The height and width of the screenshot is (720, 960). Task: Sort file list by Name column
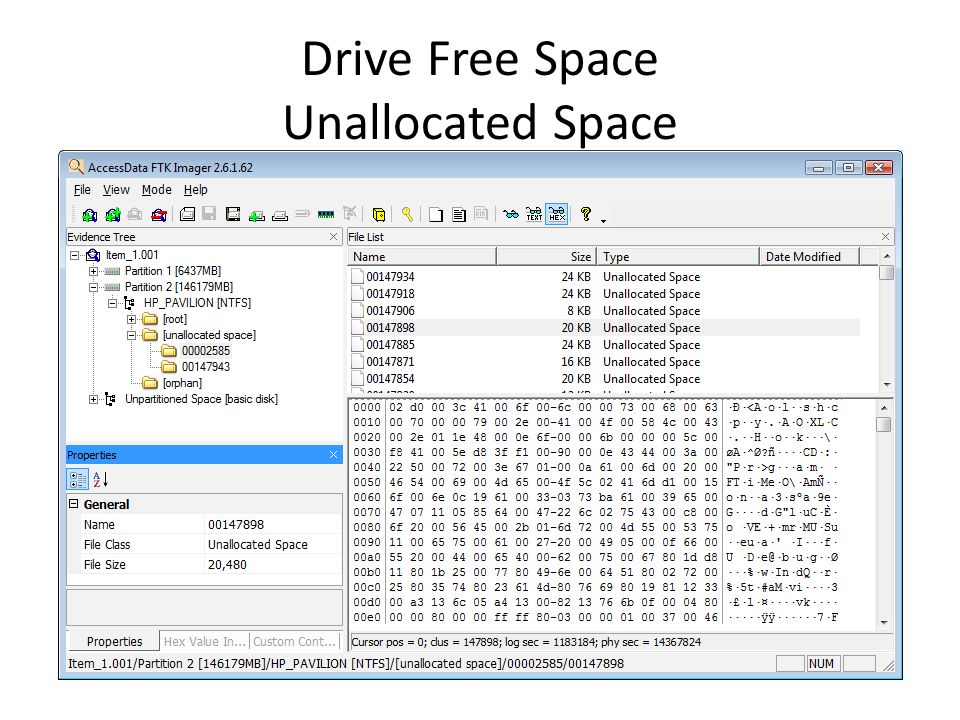tap(422, 257)
